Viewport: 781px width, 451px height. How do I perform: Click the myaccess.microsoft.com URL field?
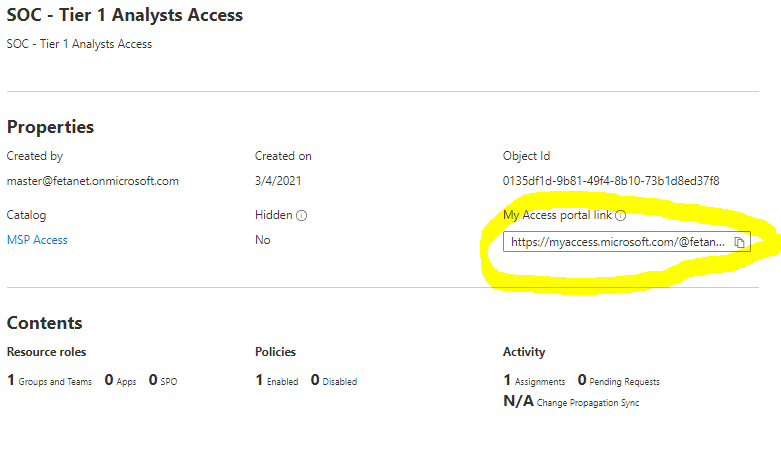(x=617, y=242)
